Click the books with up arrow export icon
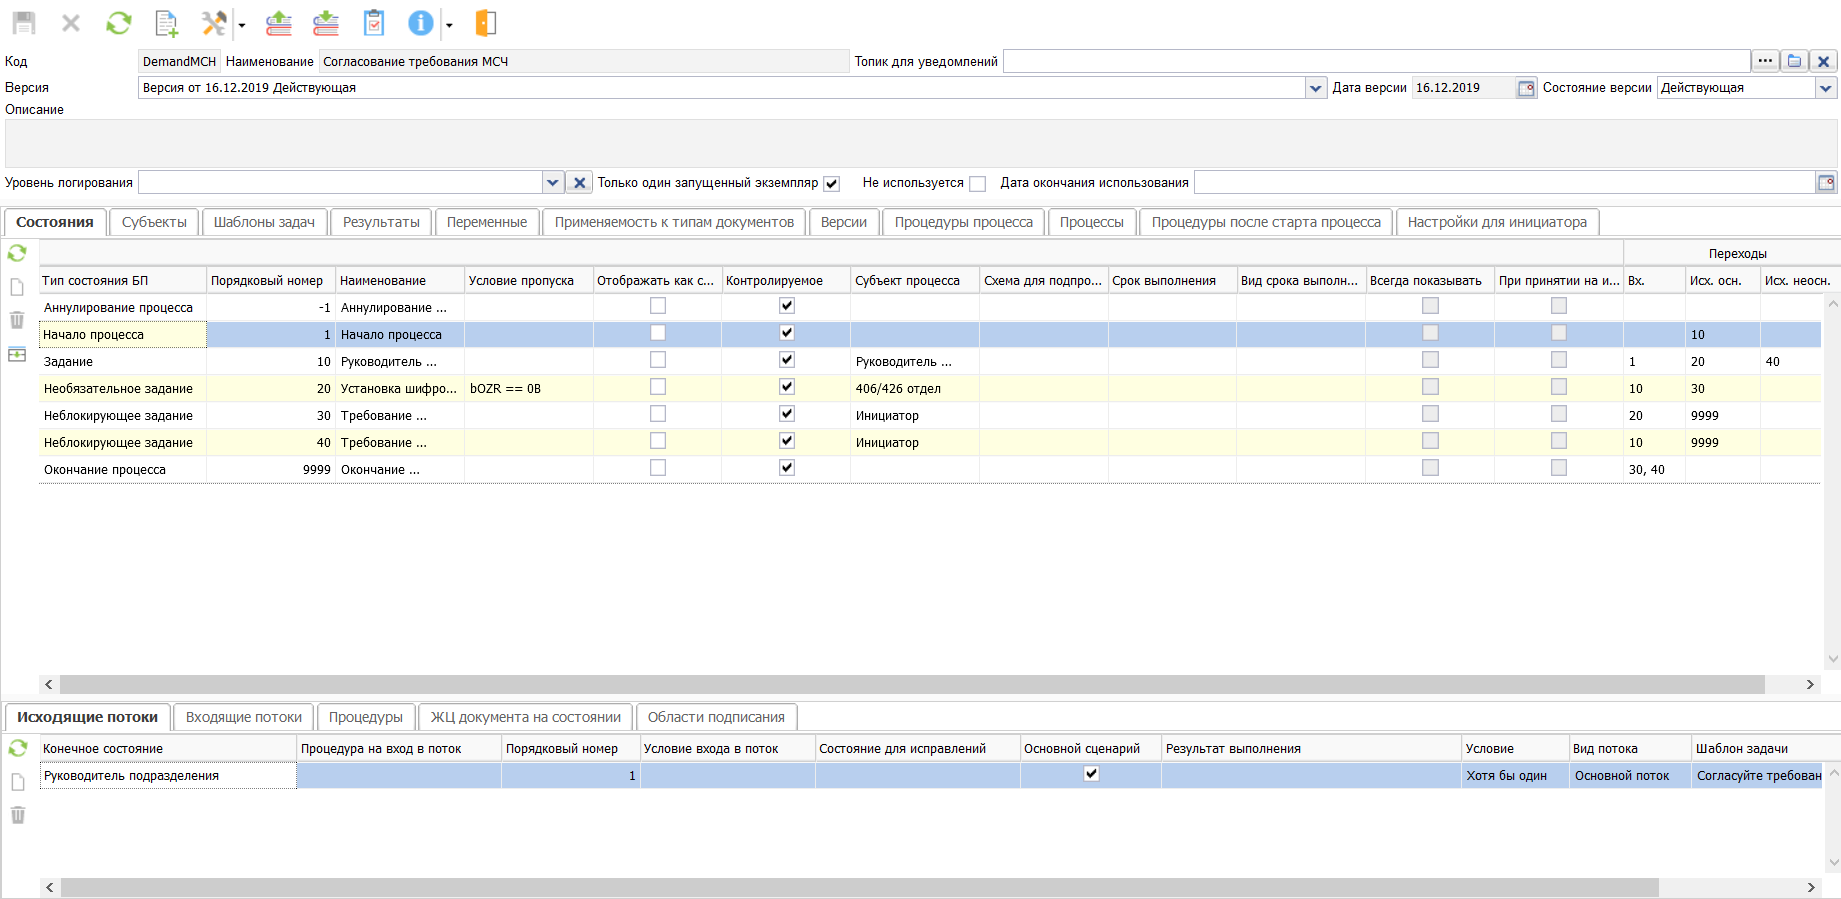This screenshot has width=1841, height=899. coord(279,23)
